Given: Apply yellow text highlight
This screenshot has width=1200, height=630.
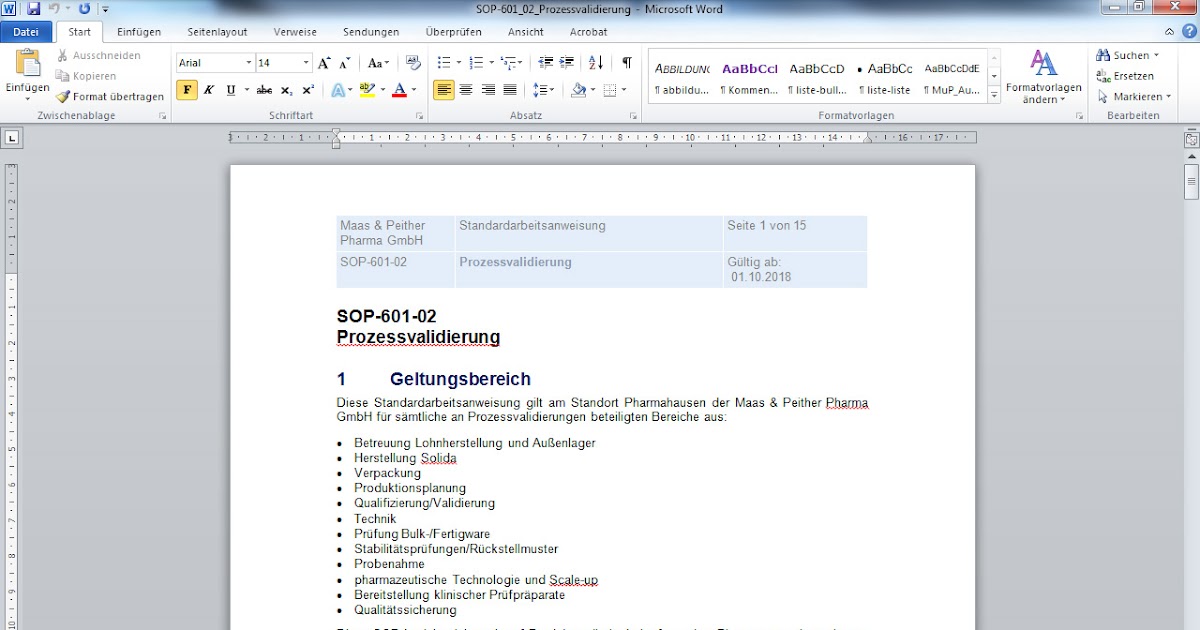Looking at the screenshot, I should [x=366, y=90].
